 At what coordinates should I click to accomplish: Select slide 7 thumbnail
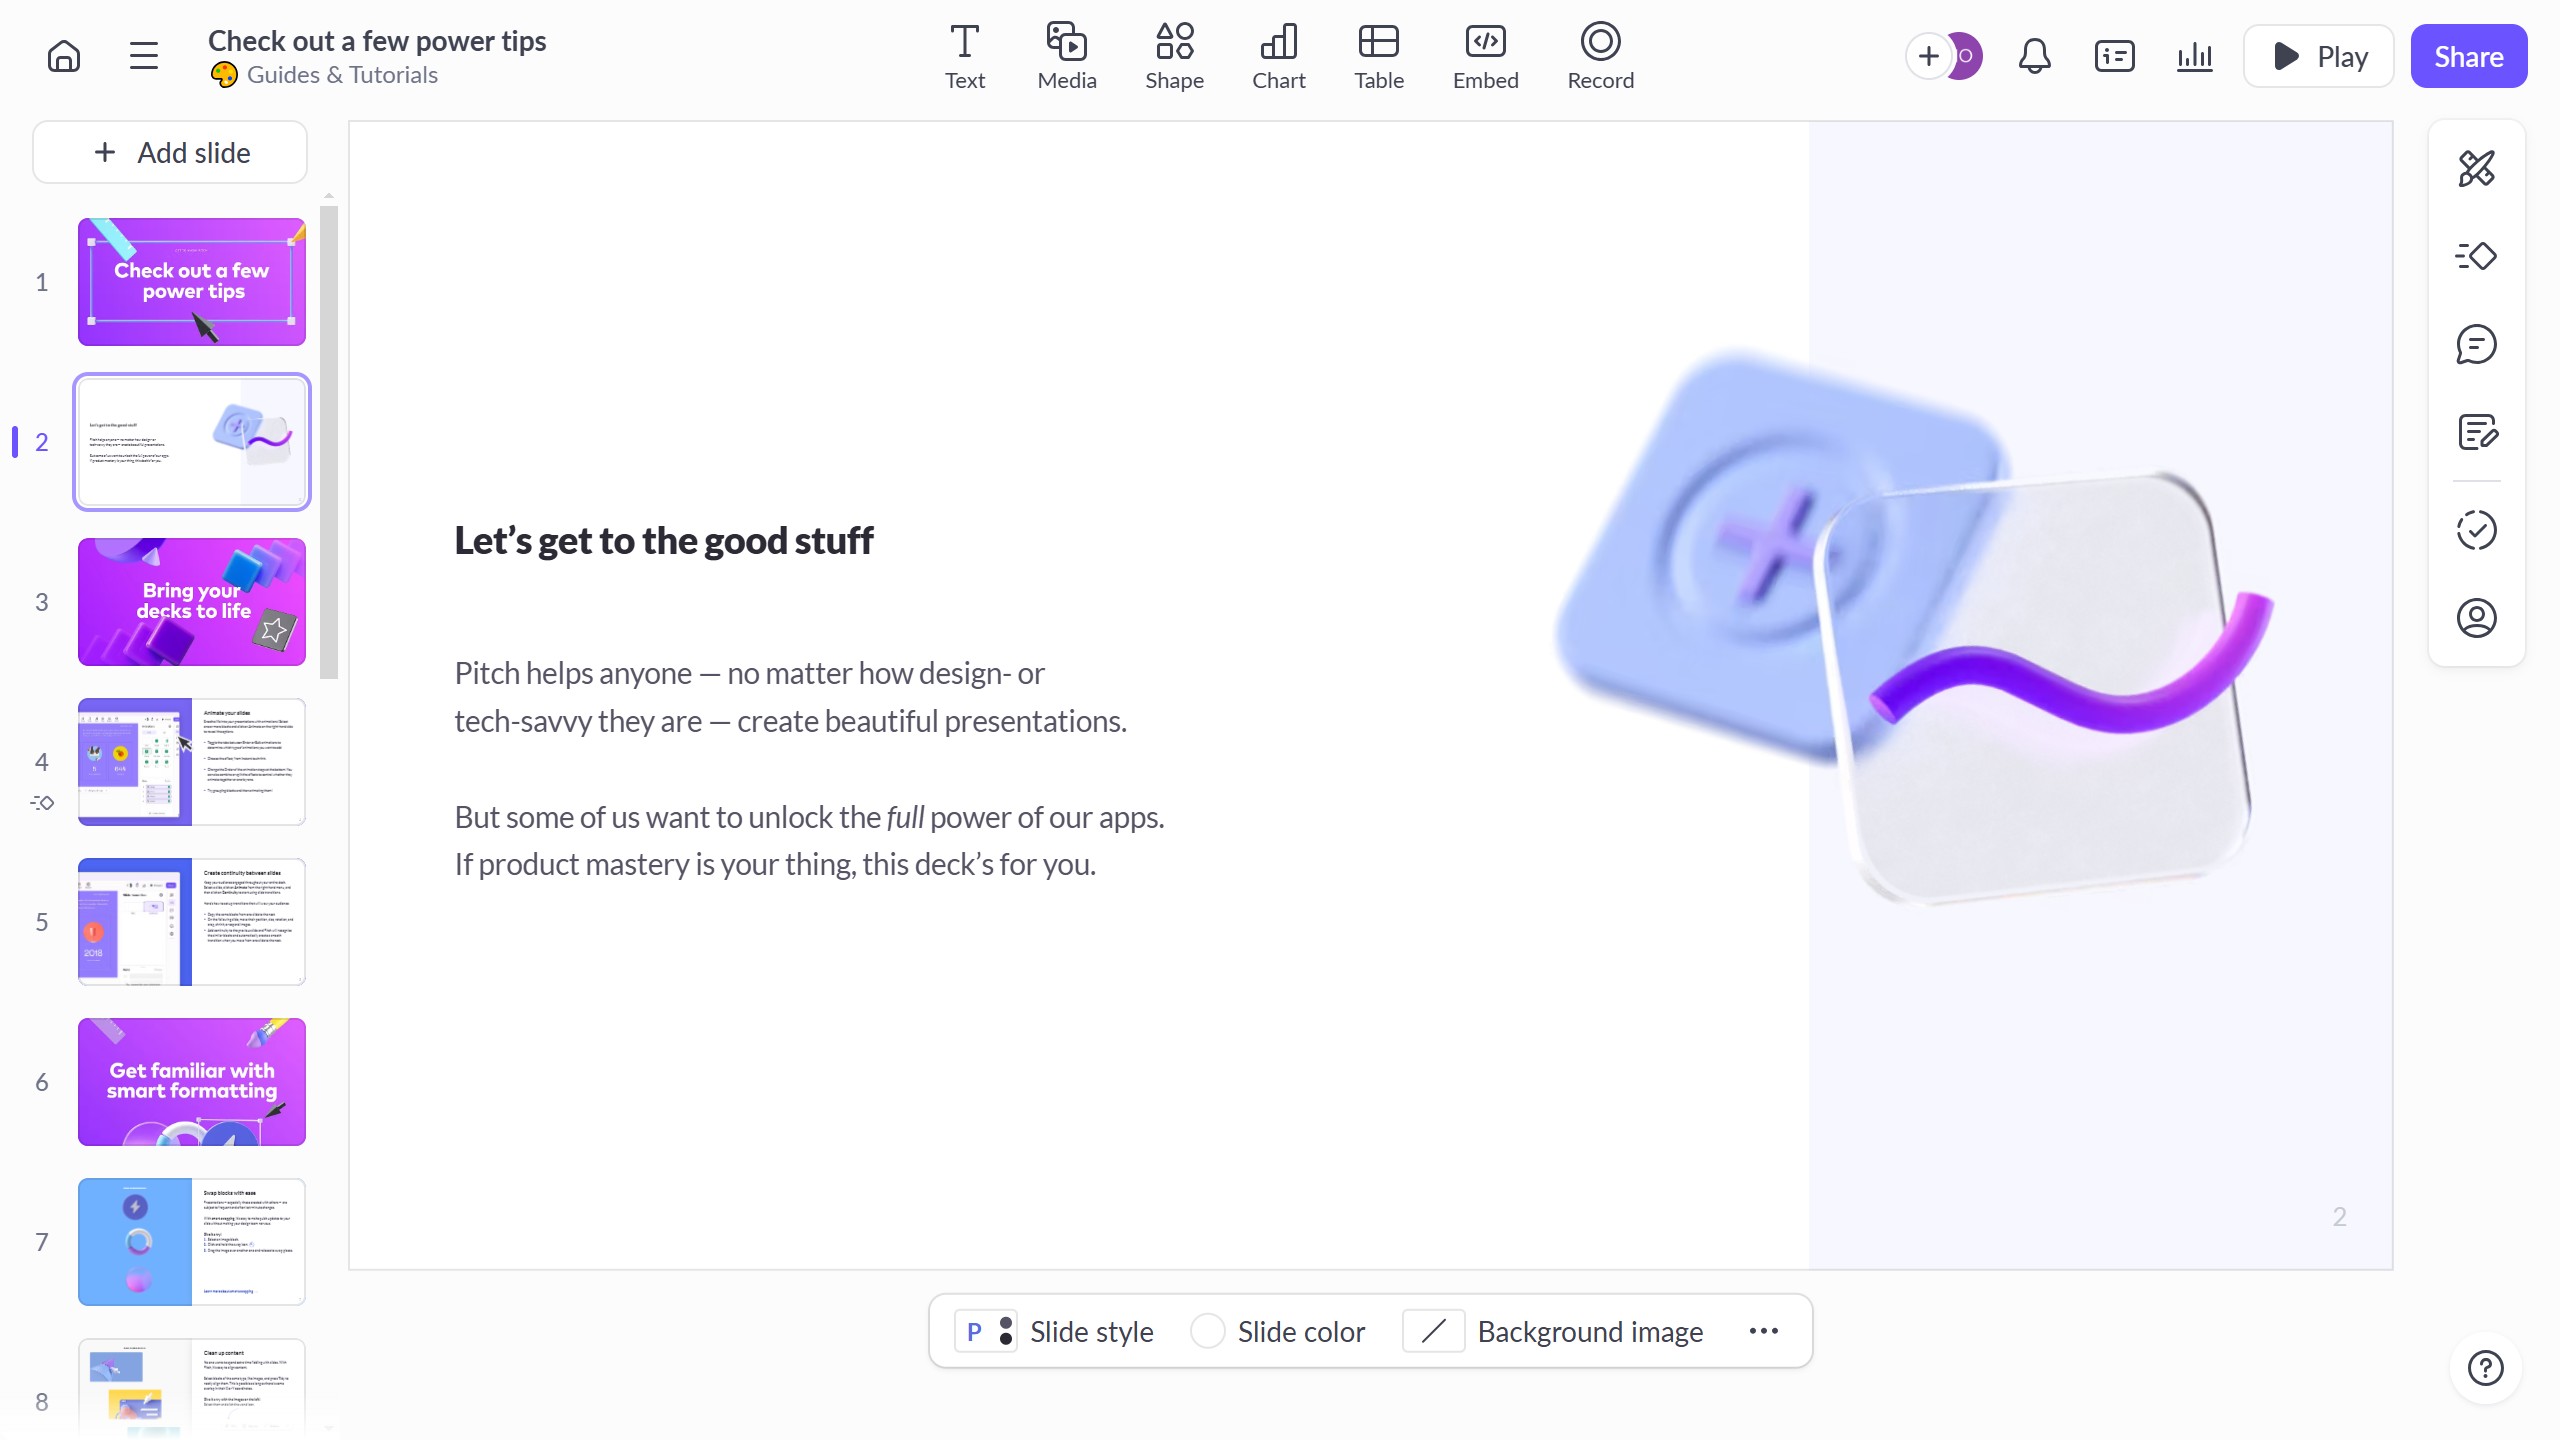[x=192, y=1242]
